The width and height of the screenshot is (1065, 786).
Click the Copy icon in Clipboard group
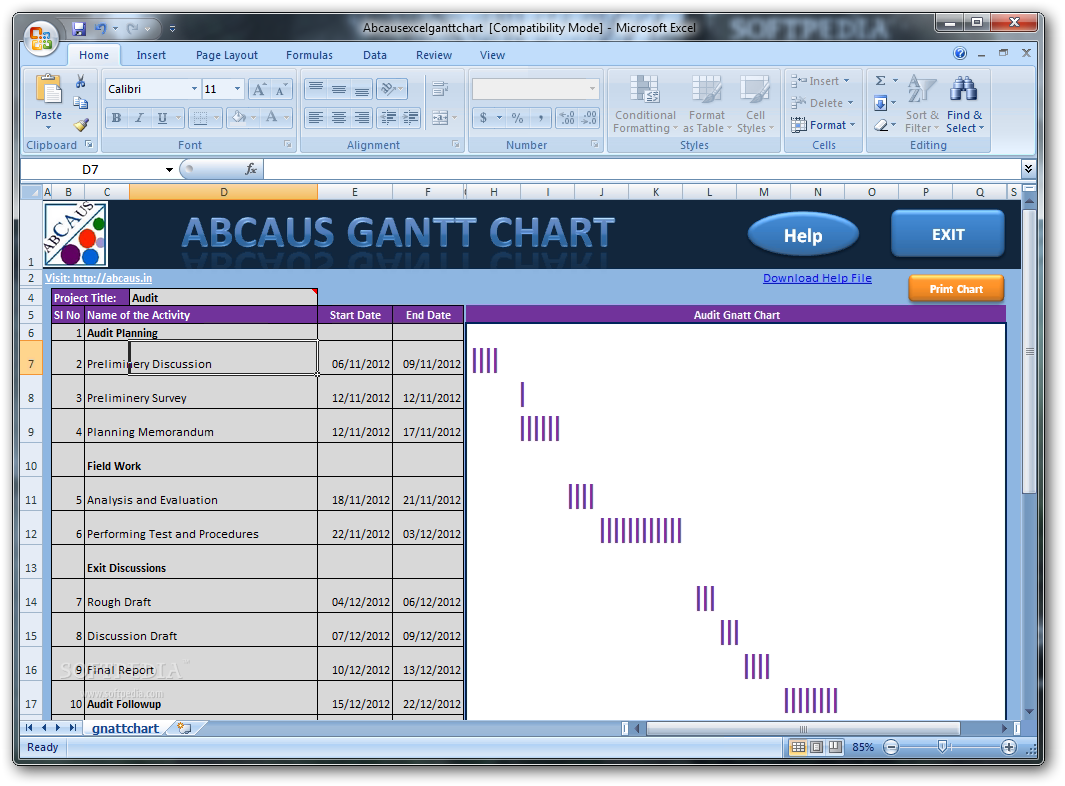coord(81,103)
